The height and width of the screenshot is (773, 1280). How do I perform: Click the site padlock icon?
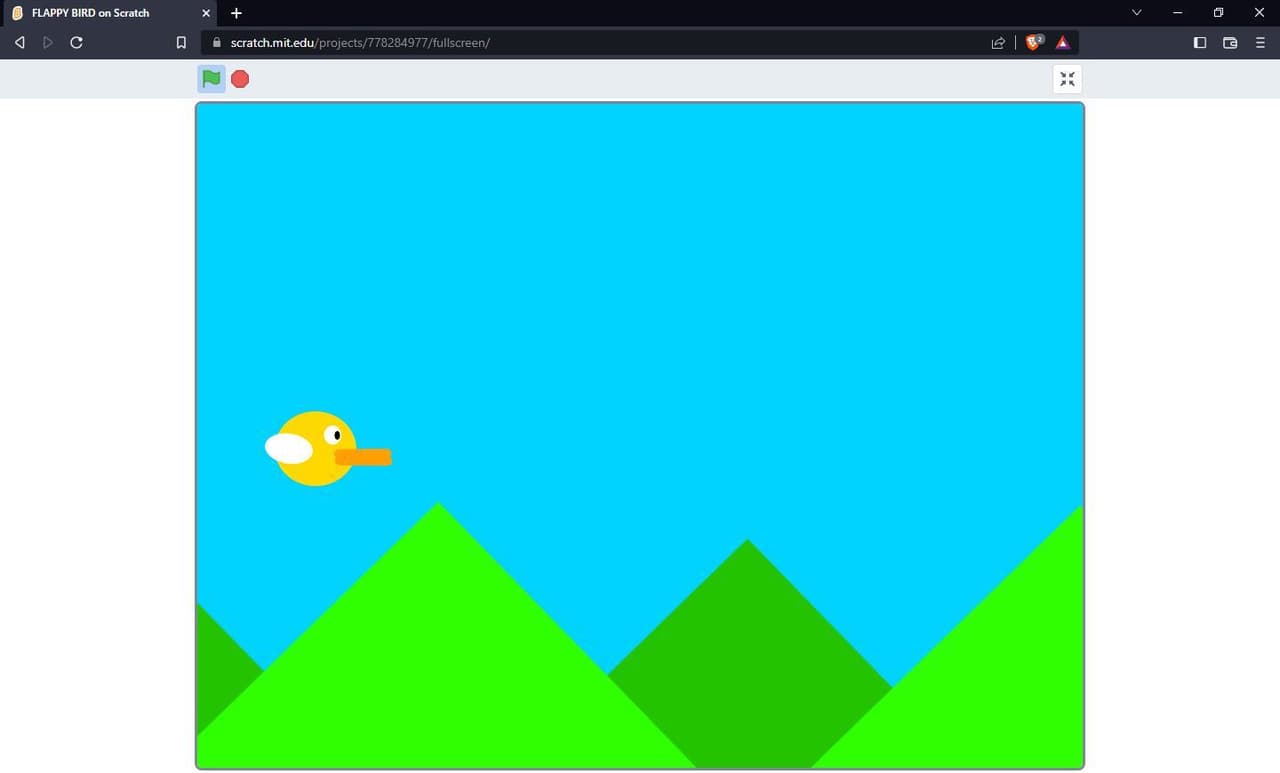tap(216, 43)
